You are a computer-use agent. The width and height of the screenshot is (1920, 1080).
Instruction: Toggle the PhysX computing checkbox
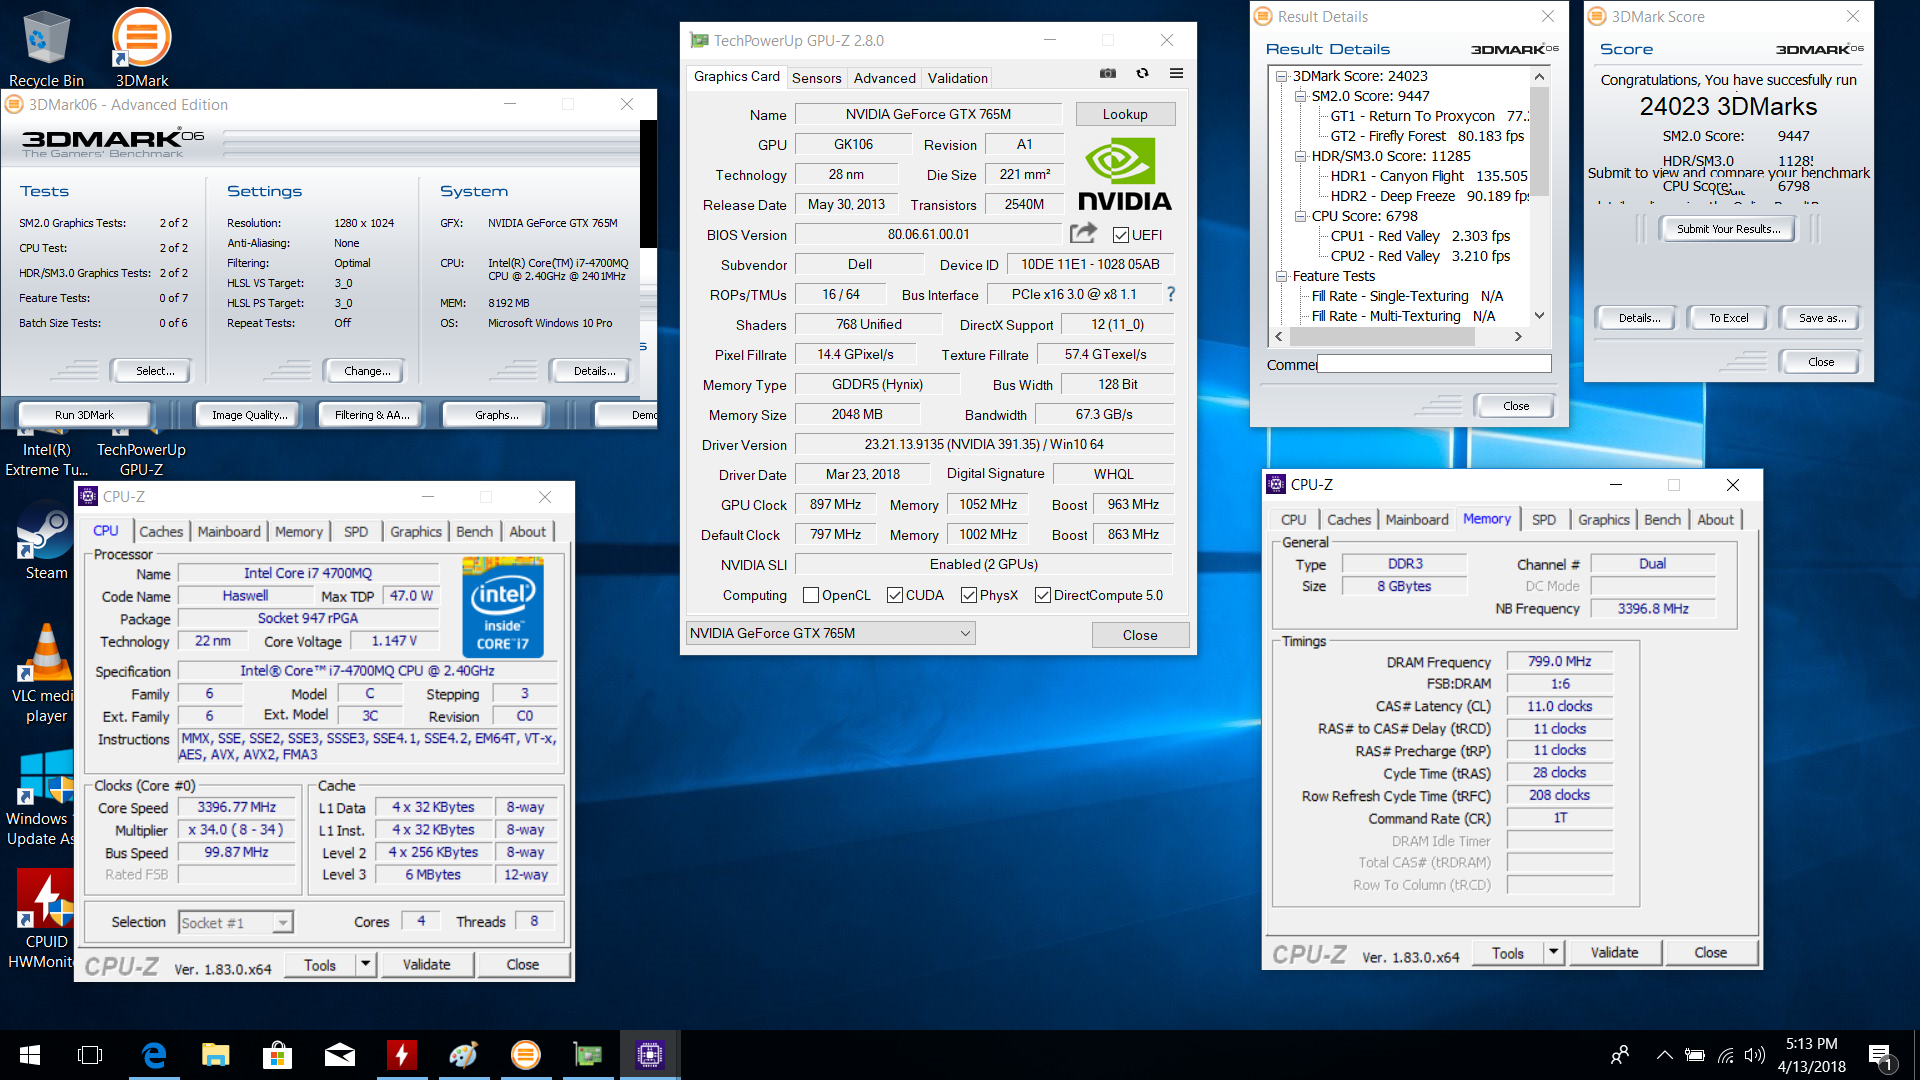pos(969,595)
